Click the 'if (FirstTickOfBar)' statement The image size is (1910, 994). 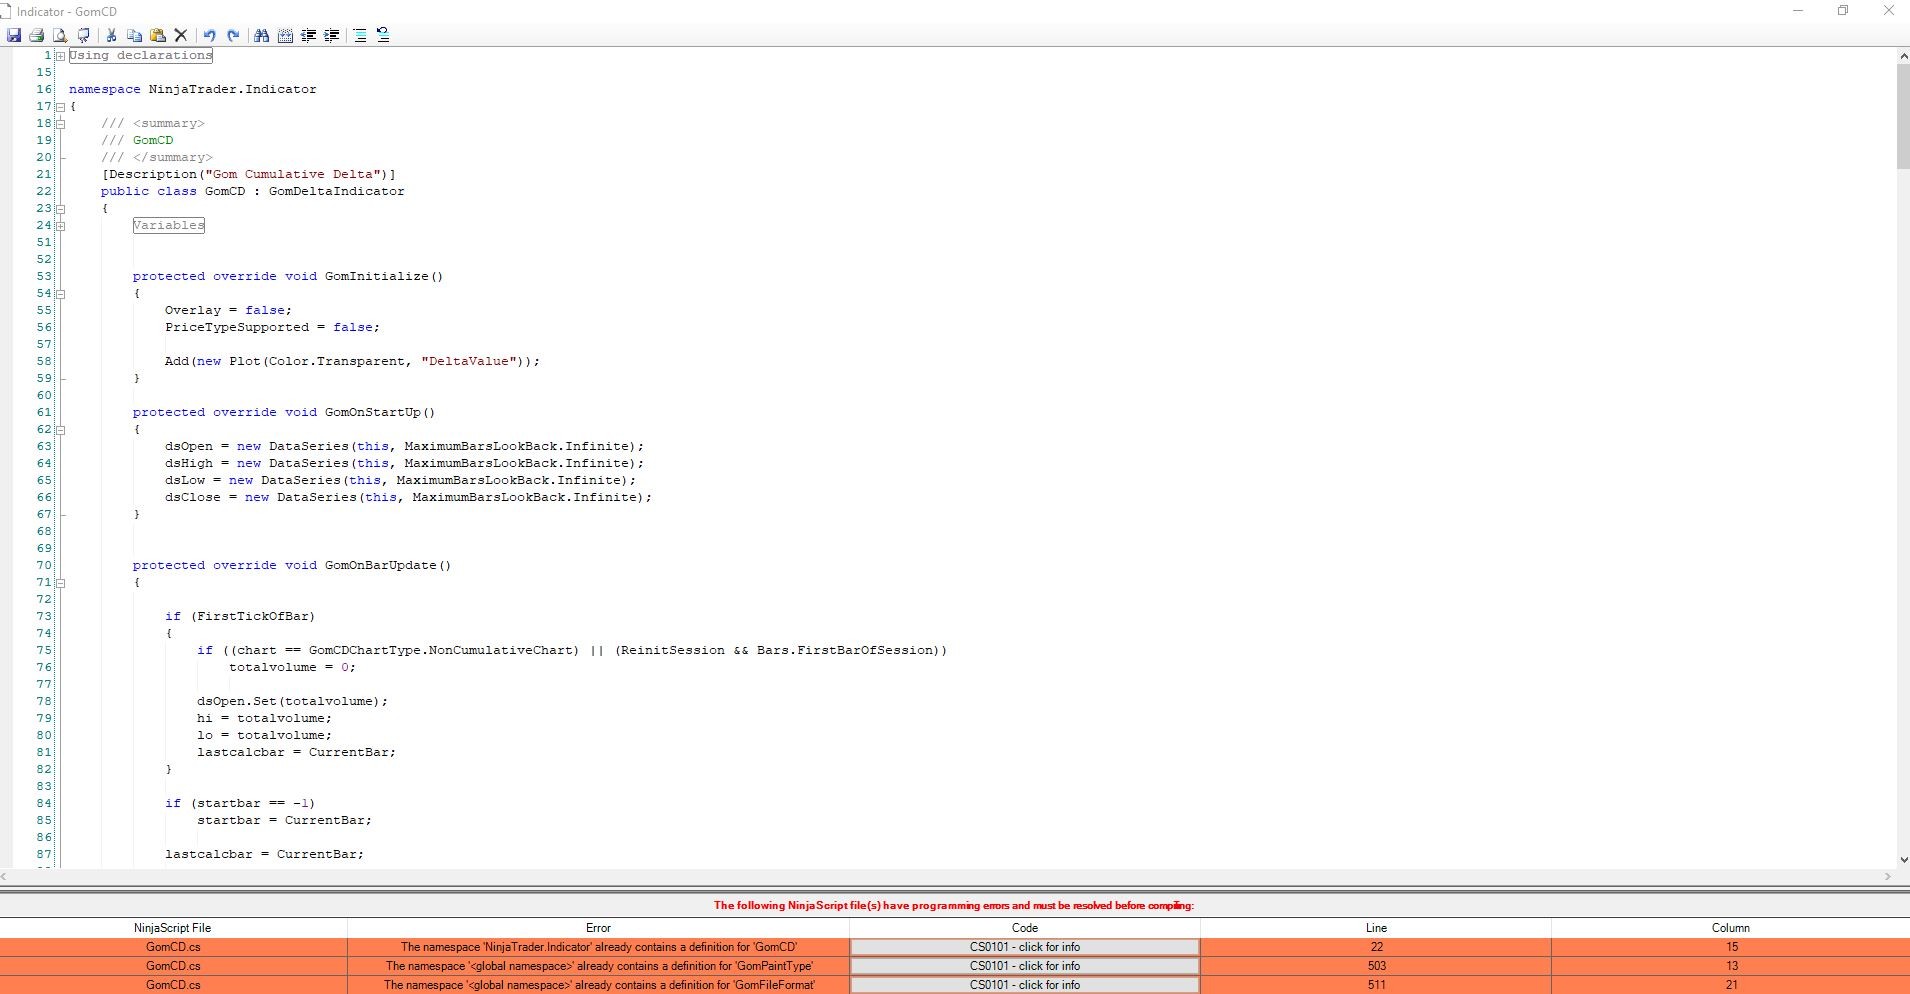click(x=241, y=617)
